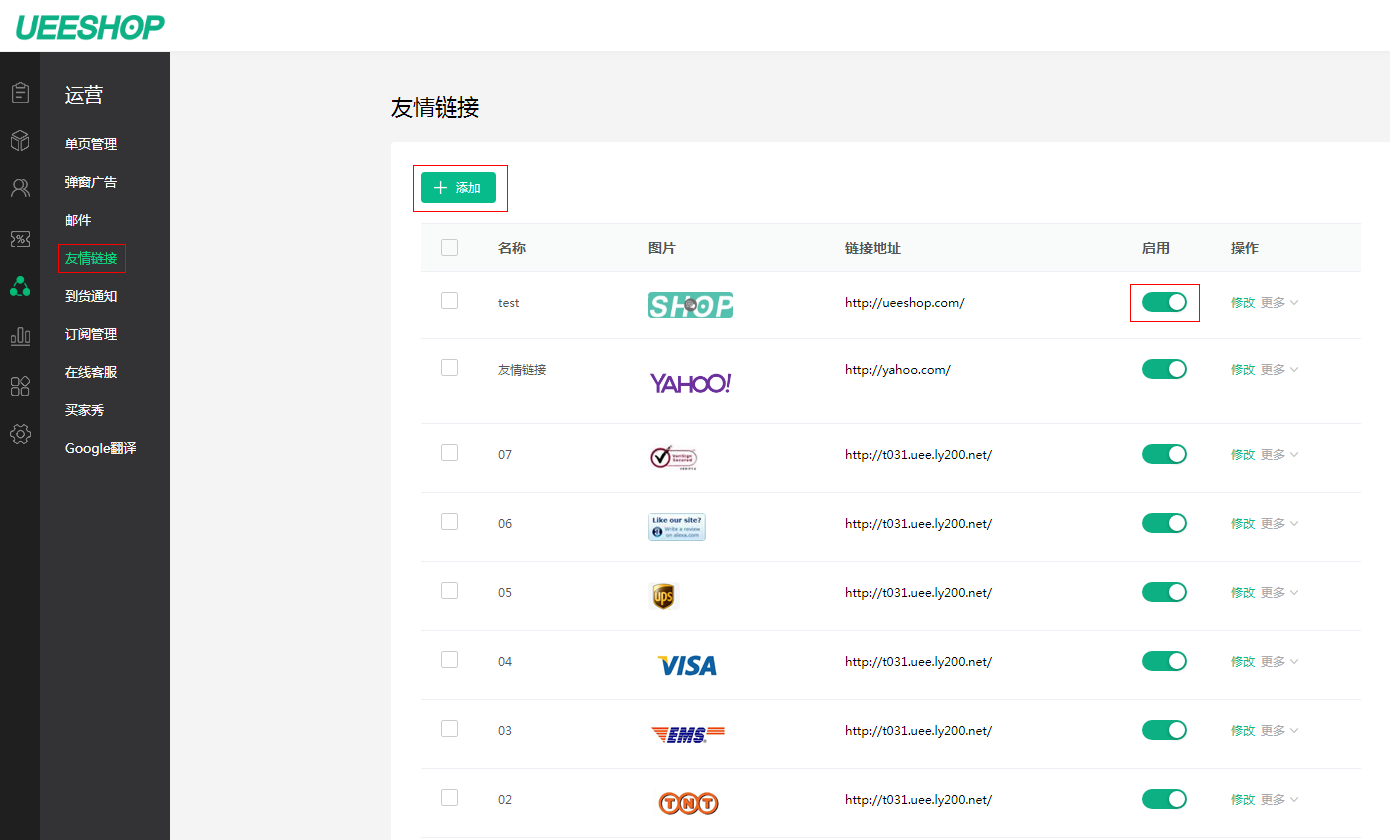Select 友情链接 menu item
This screenshot has height=840, width=1390.
click(91, 258)
